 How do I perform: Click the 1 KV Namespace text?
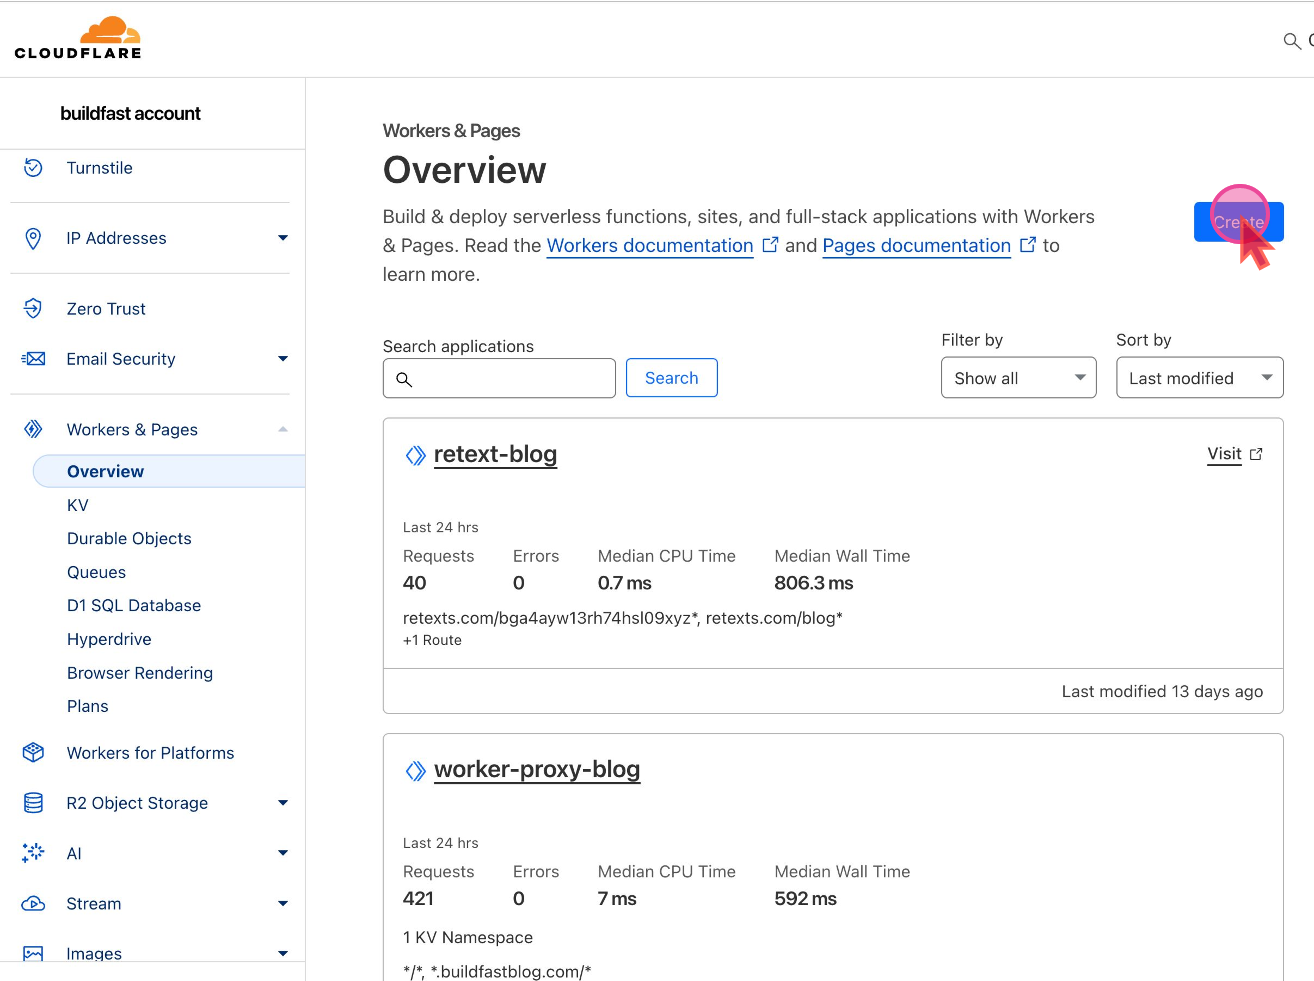(x=468, y=938)
